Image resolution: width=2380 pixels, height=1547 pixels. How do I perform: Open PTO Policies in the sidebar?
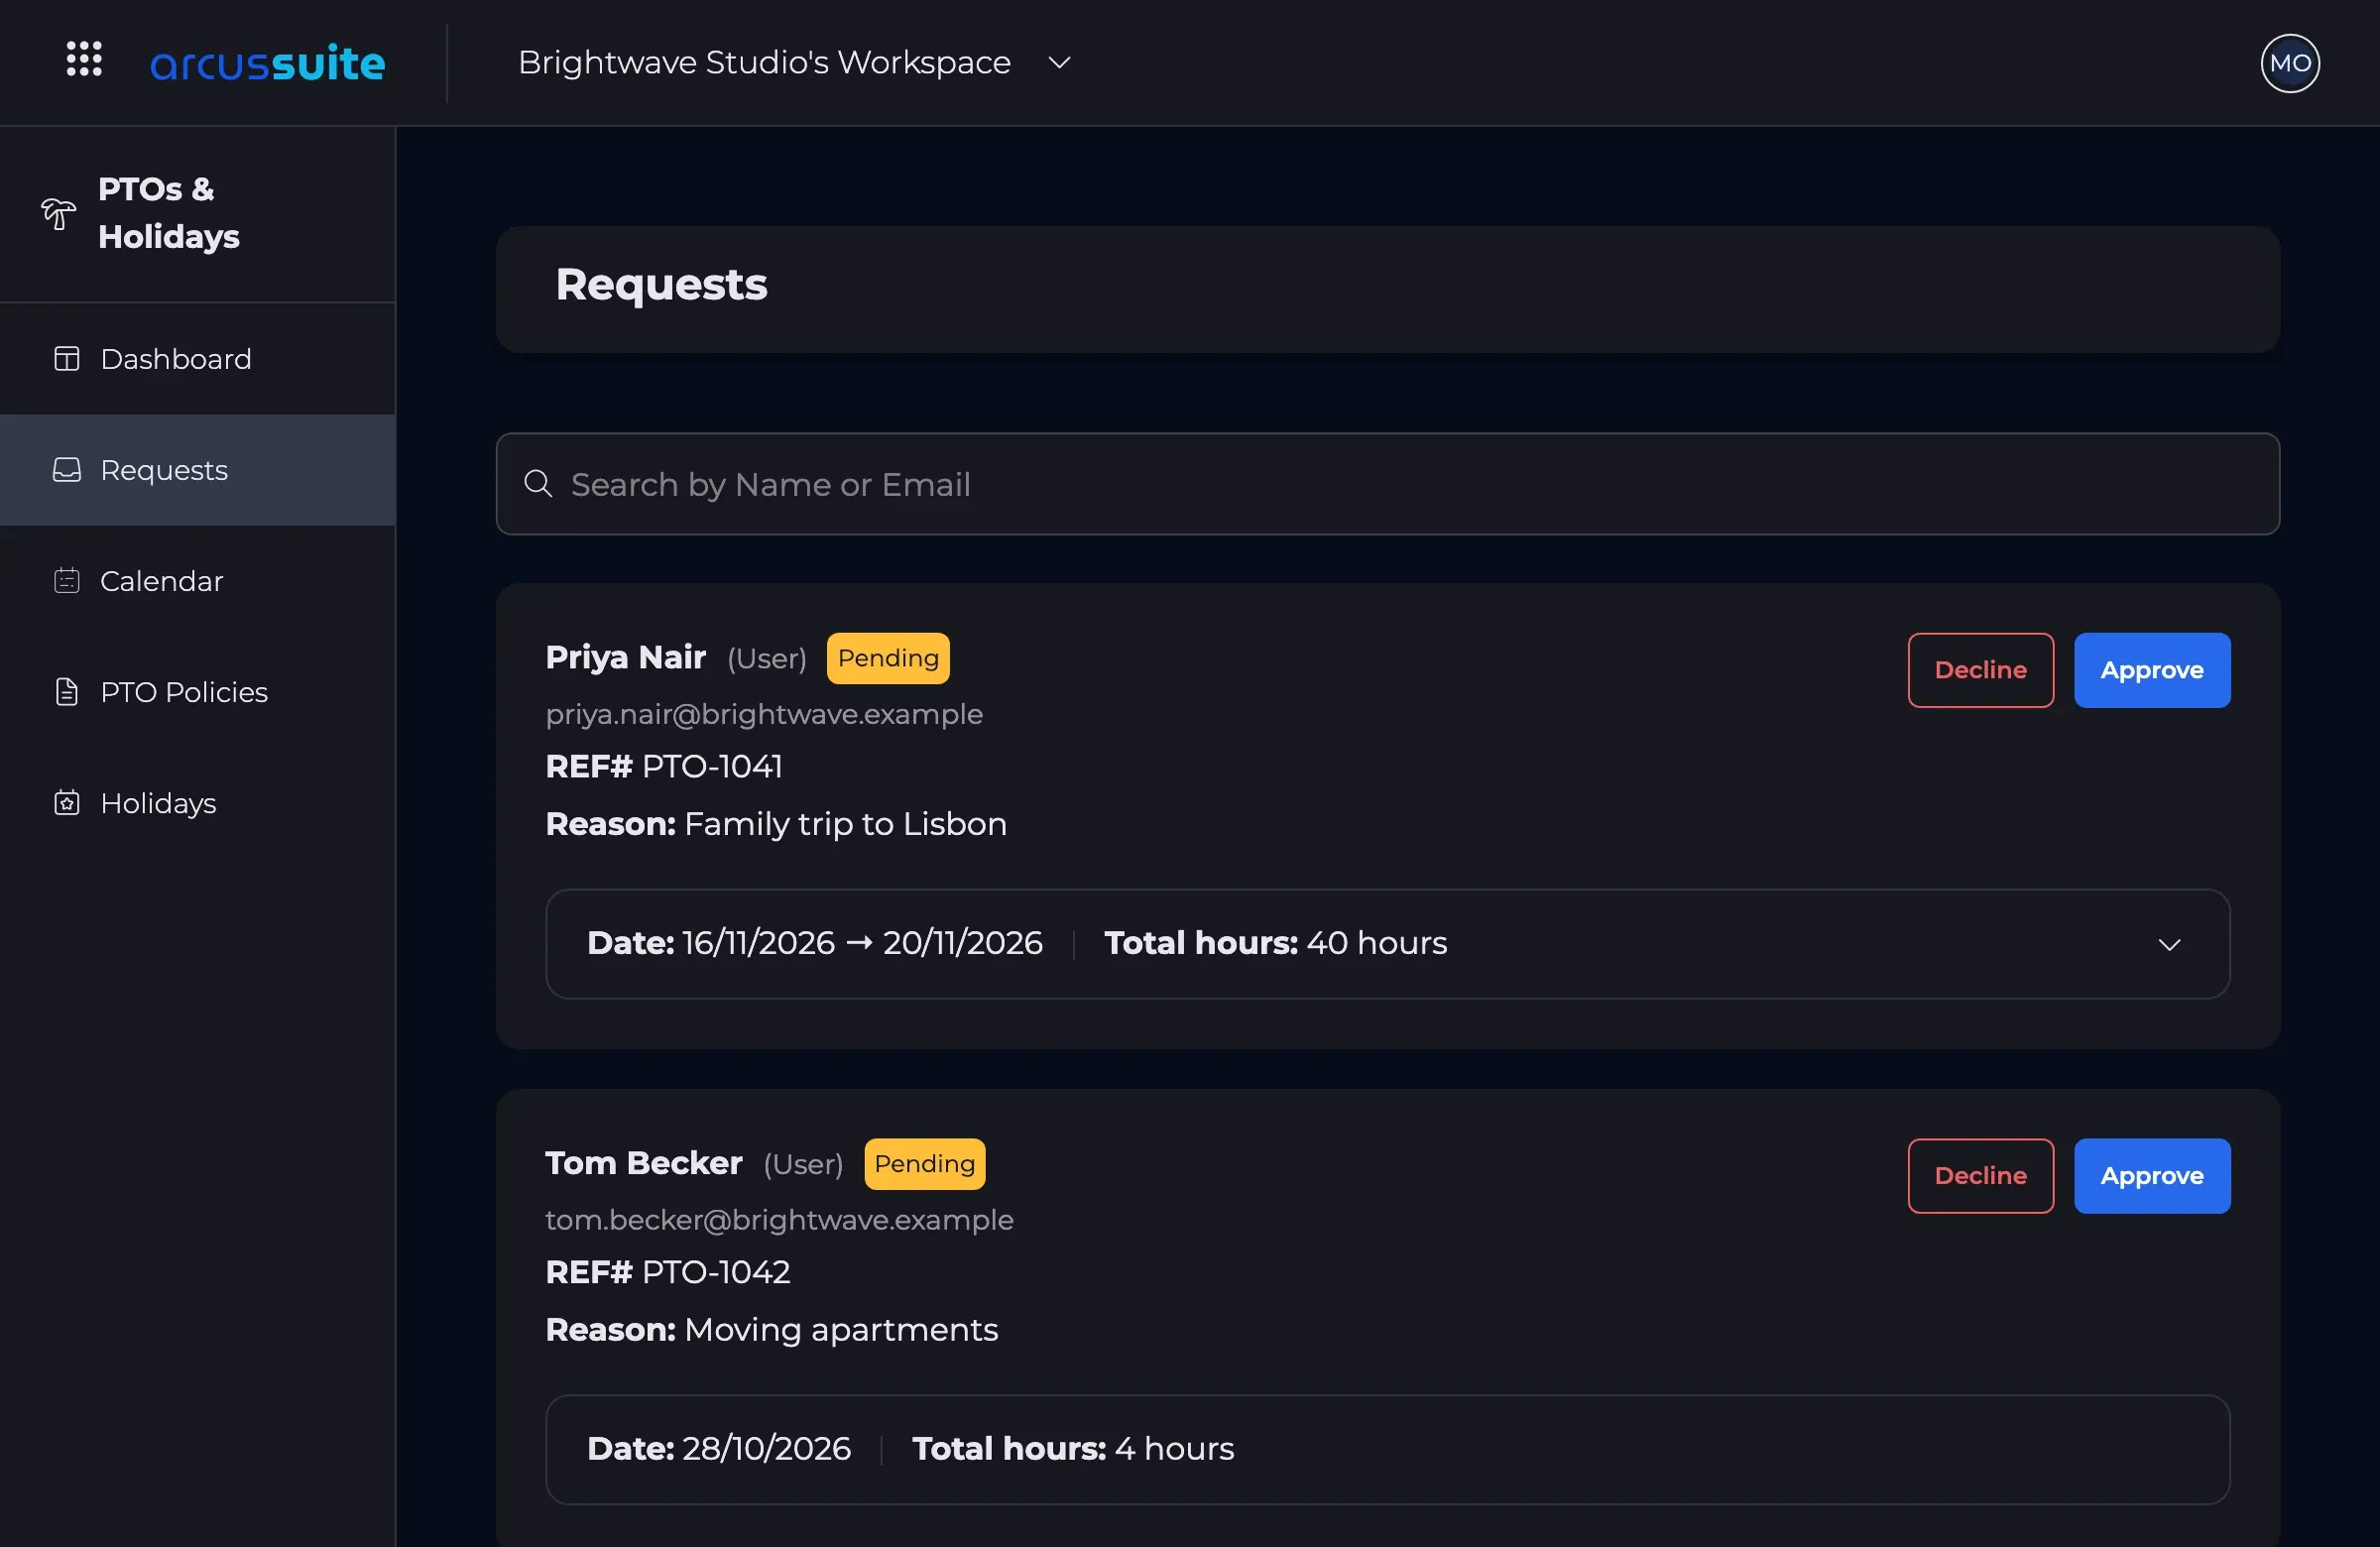[x=198, y=692]
